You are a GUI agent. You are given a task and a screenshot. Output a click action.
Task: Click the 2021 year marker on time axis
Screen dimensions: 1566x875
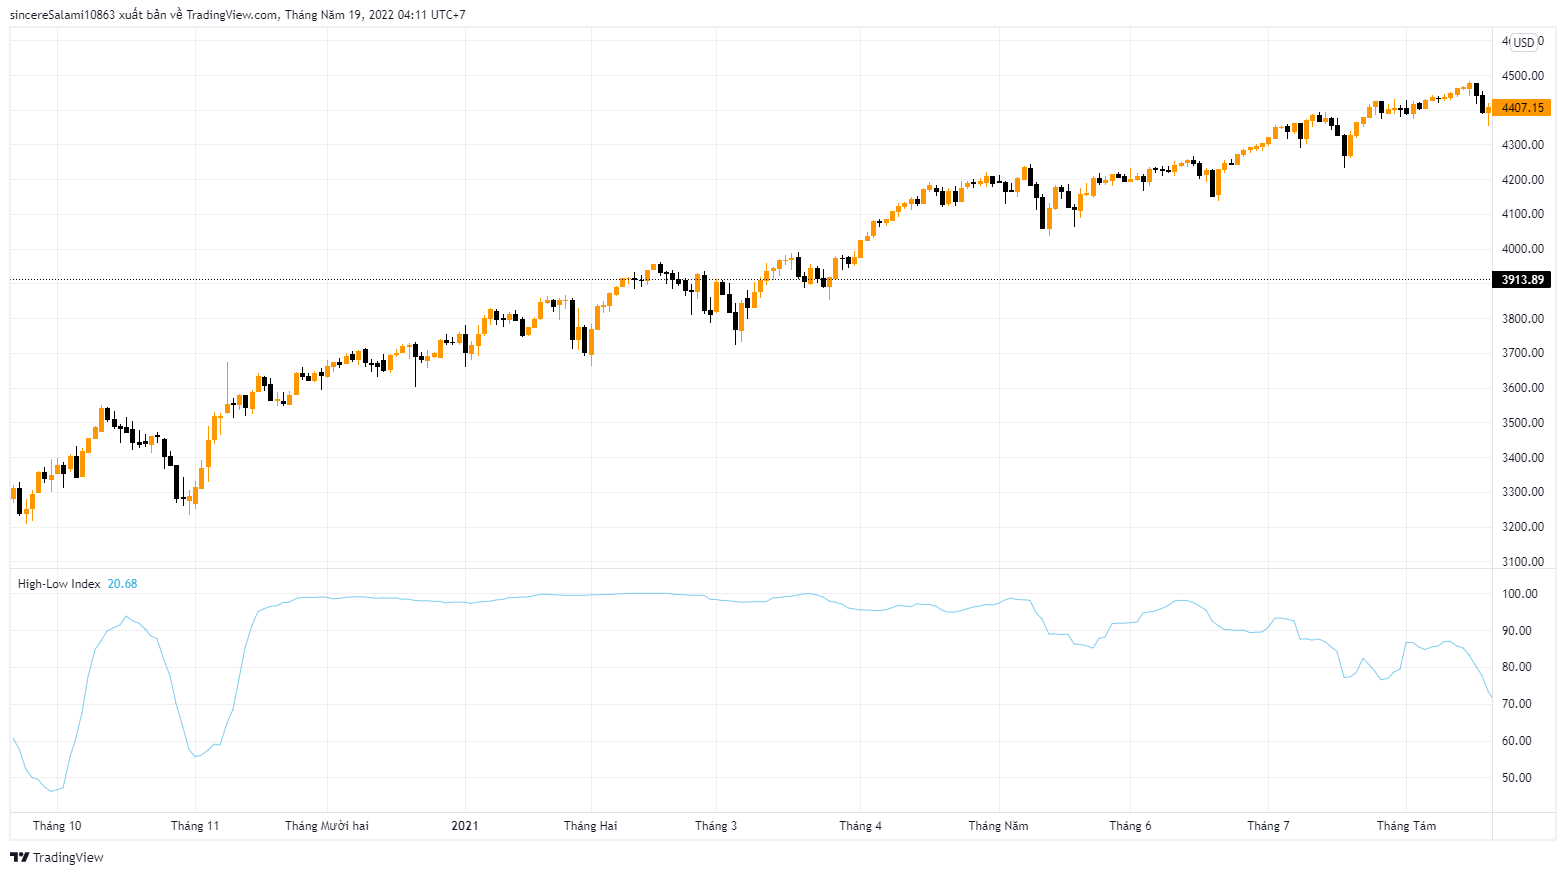[x=465, y=826]
